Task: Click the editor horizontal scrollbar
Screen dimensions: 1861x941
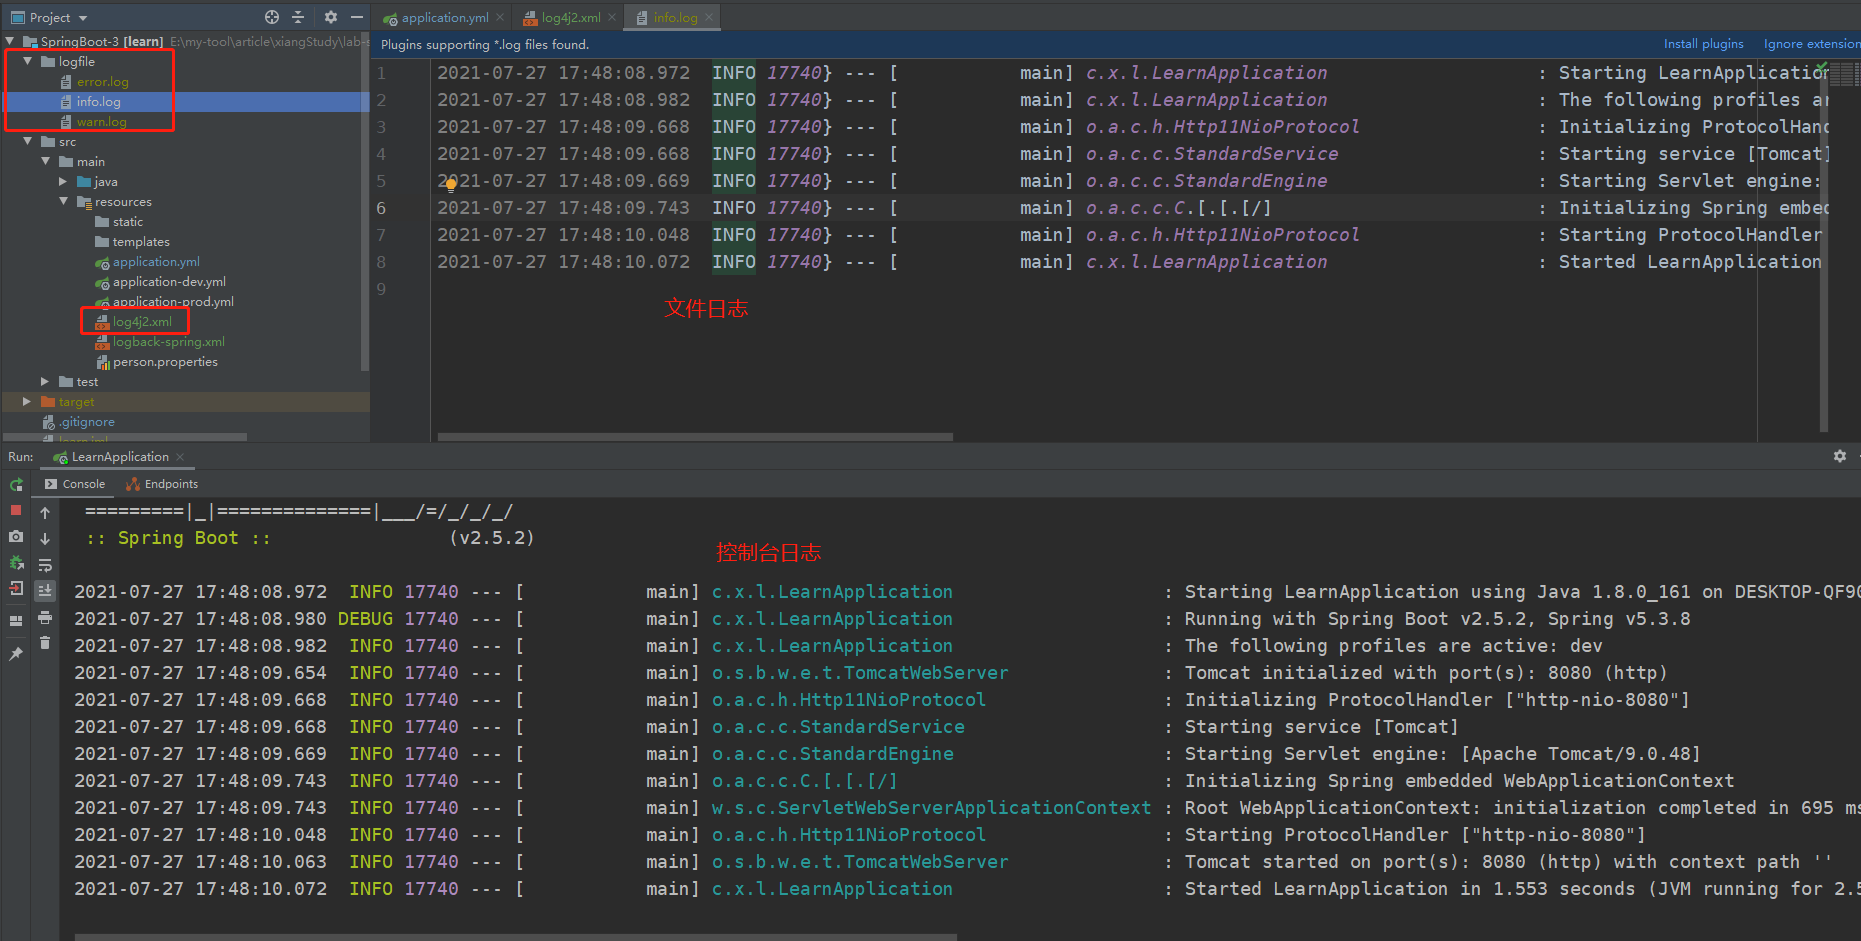Action: coord(695,437)
